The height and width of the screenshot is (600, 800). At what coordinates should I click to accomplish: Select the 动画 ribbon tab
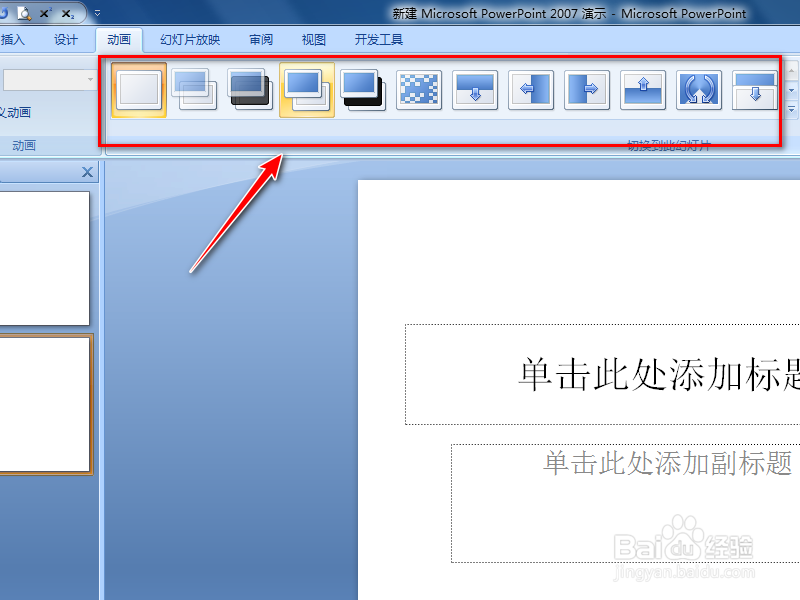119,39
